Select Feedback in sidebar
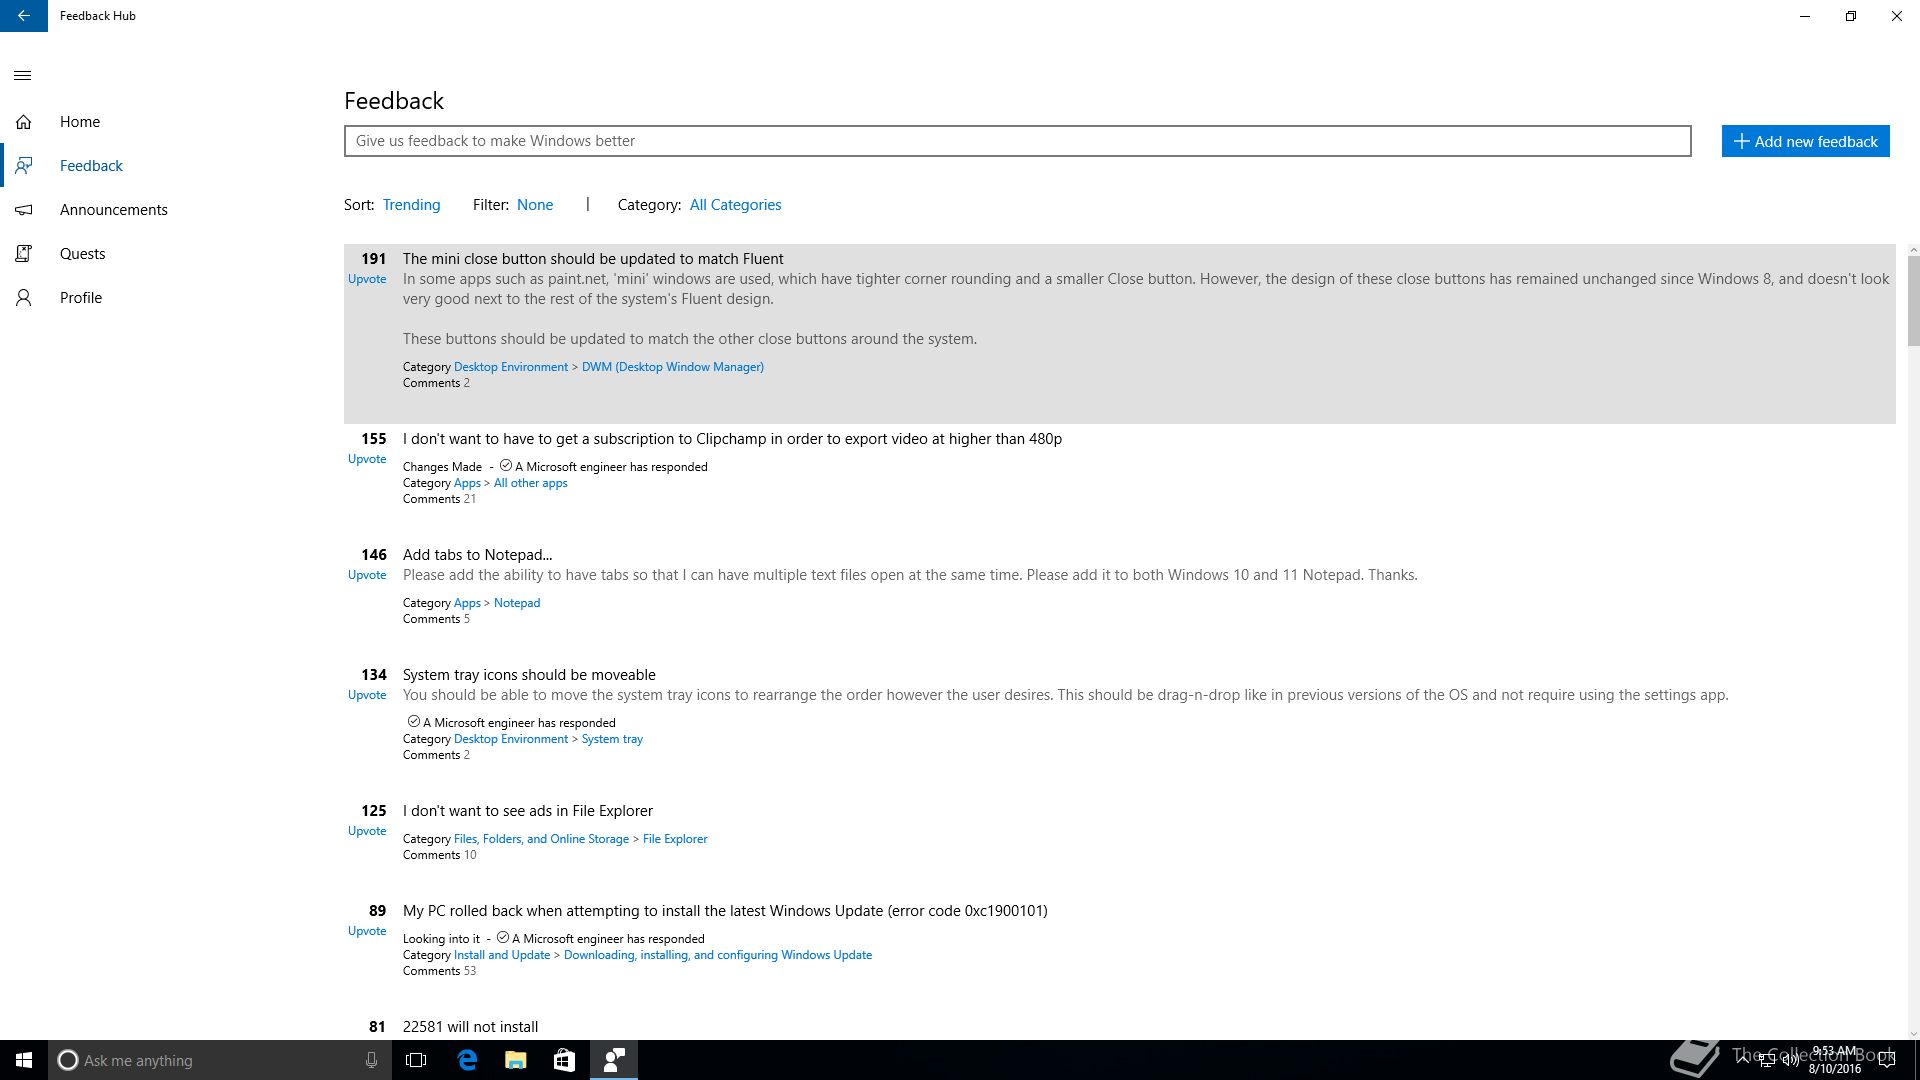The width and height of the screenshot is (1920, 1080). tap(91, 166)
